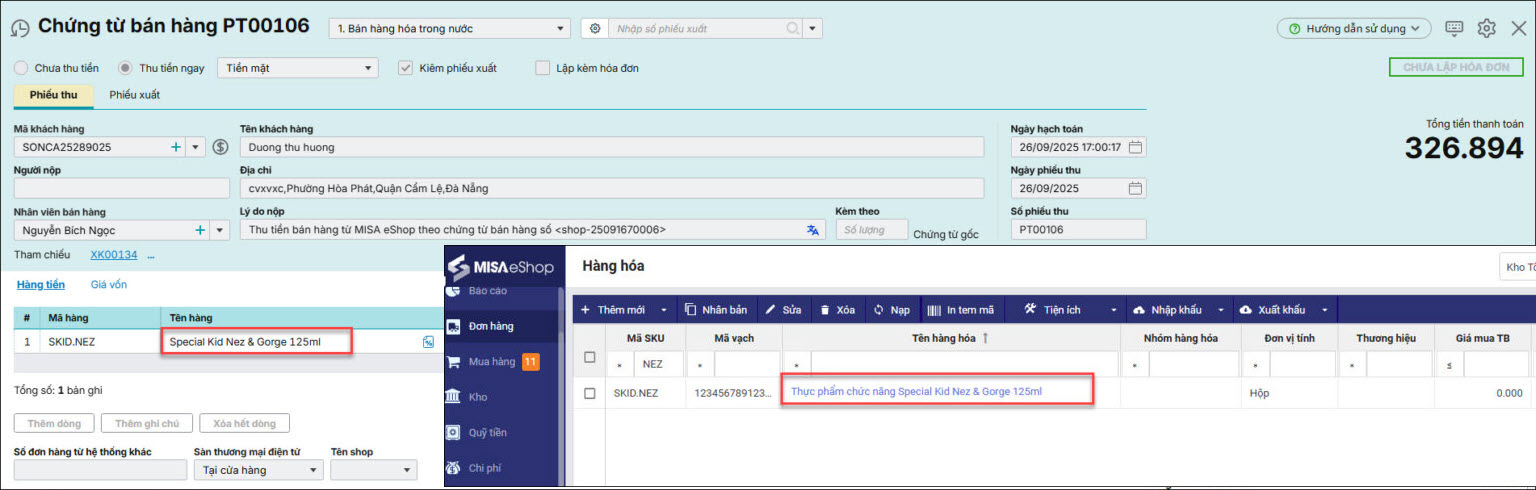Add new customer with plus icon

coord(176,147)
